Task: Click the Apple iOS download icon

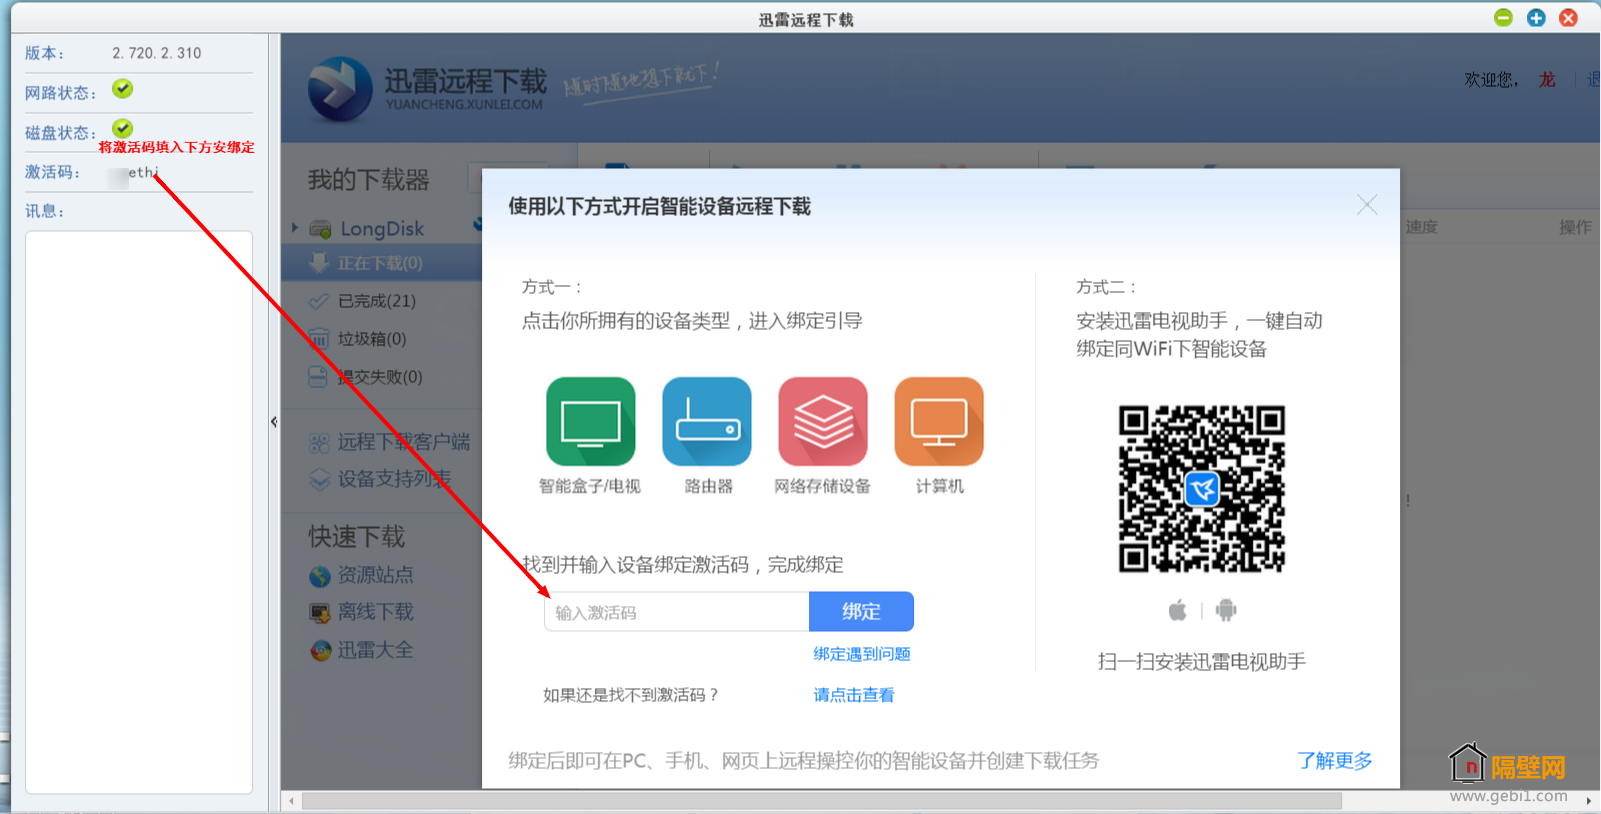Action: 1178,610
